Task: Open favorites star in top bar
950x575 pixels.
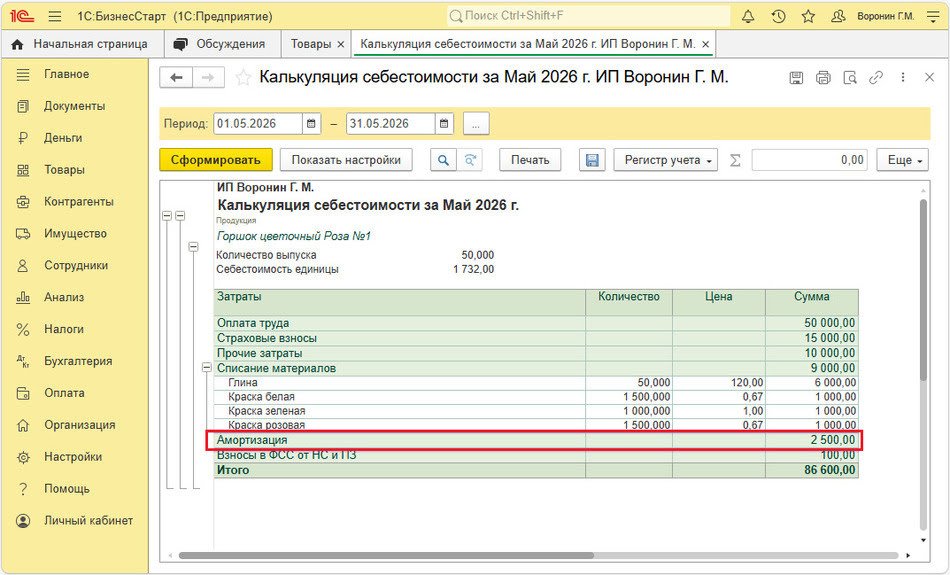Action: tap(808, 16)
